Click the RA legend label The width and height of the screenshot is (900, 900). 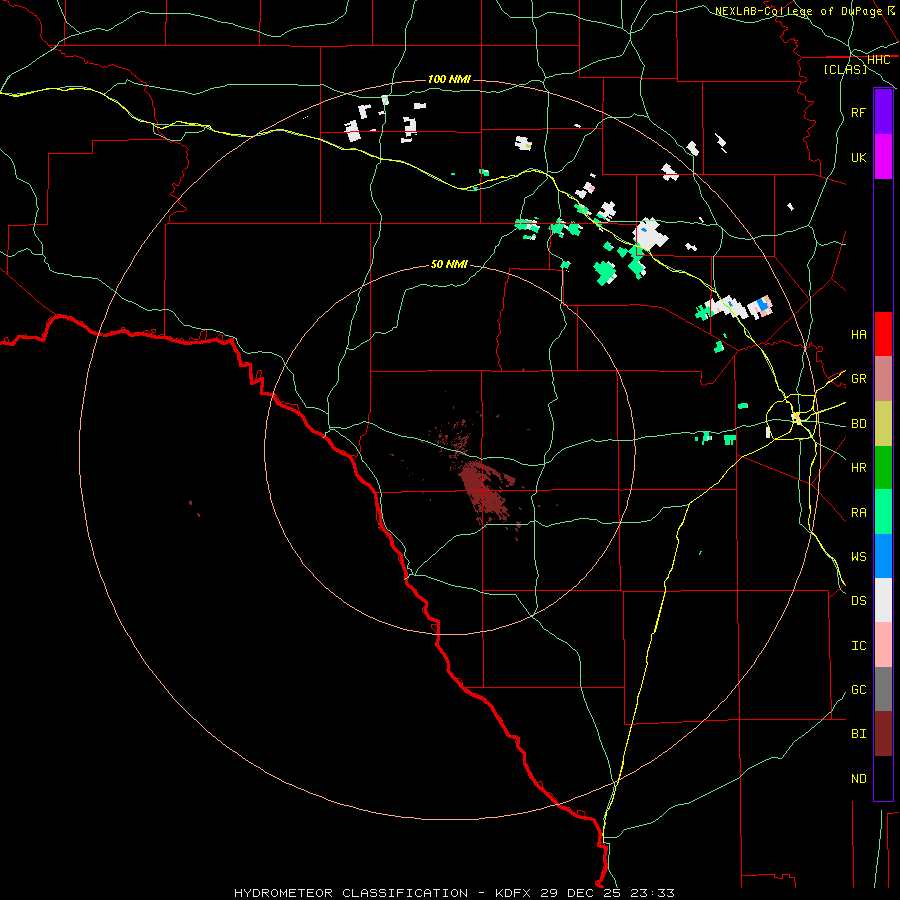[x=858, y=512]
